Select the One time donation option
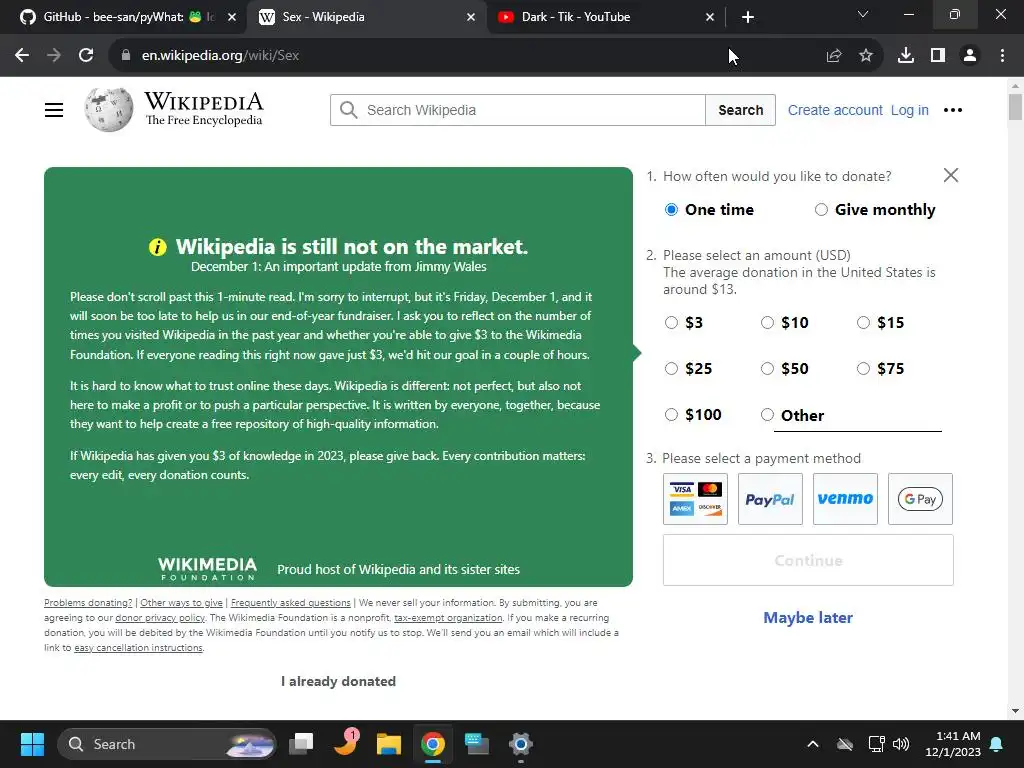 [671, 210]
